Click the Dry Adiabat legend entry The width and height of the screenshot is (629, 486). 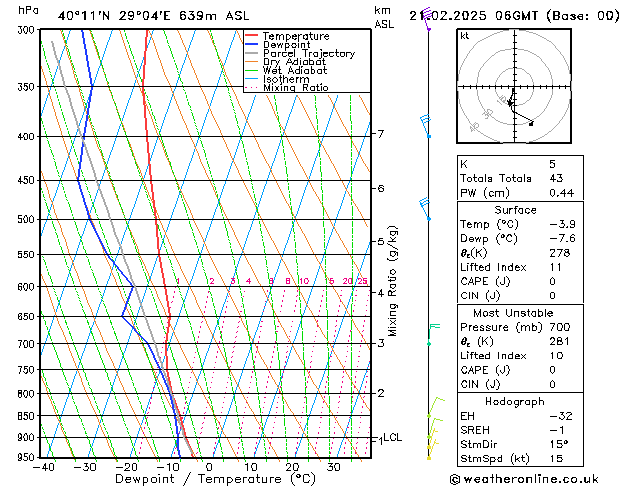click(286, 62)
